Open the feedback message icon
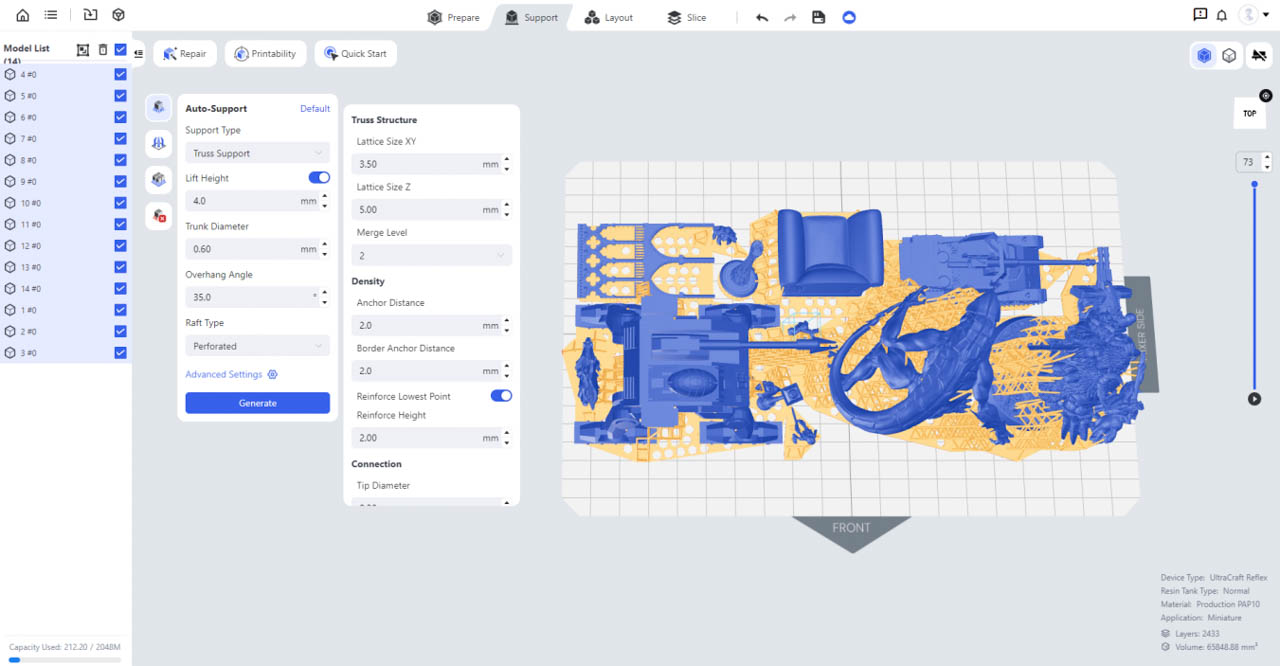The image size is (1280, 666). tap(1200, 15)
